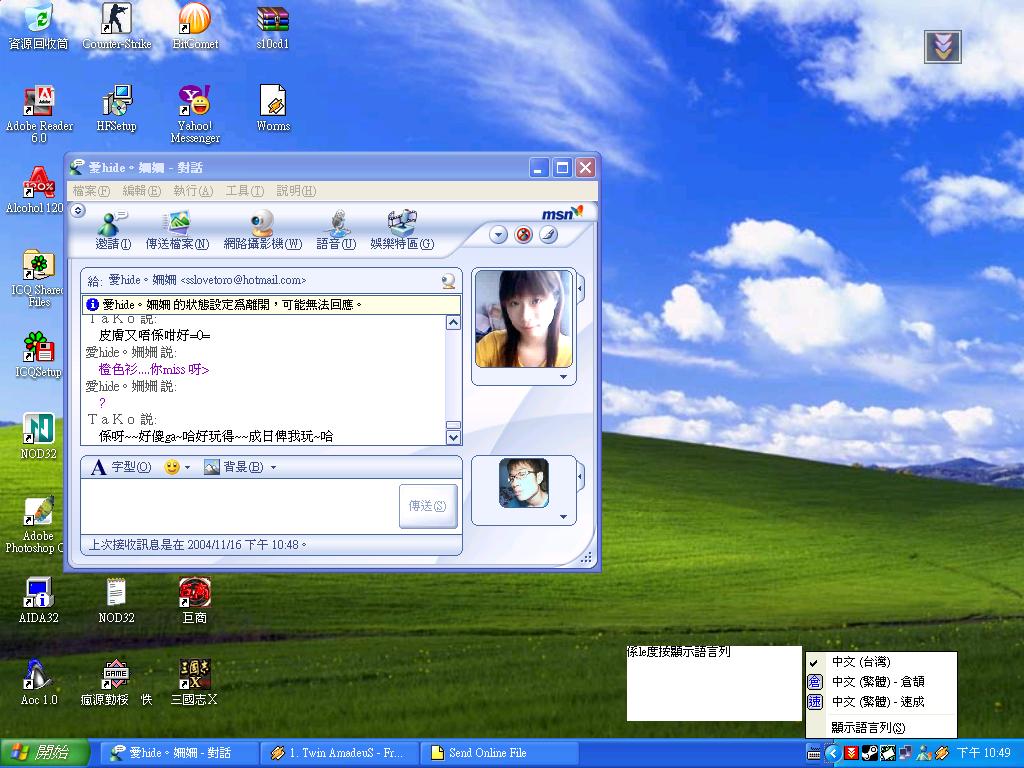Viewport: 1024px width, 768px height.
Task: Select the 巨商 game shortcut
Action: (x=195, y=601)
